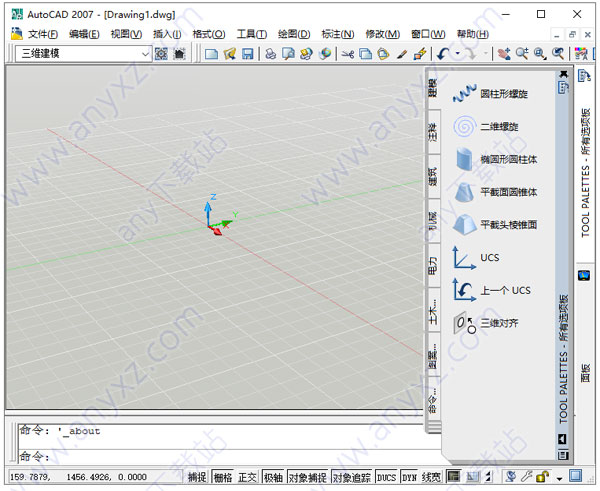
Task: Click the Open file icon
Action: click(x=230, y=54)
